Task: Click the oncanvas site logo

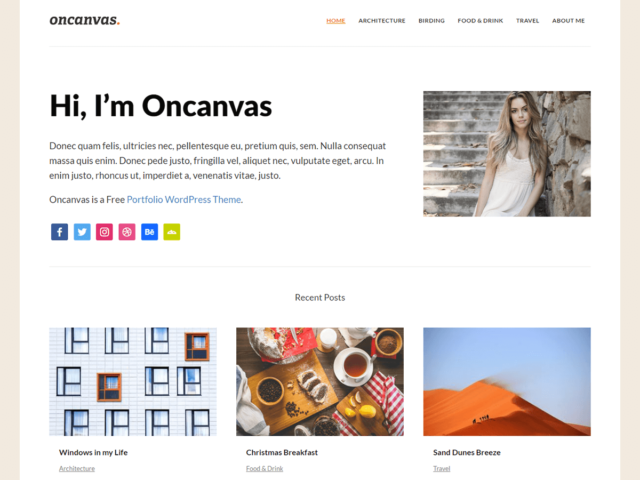Action: 84,20
